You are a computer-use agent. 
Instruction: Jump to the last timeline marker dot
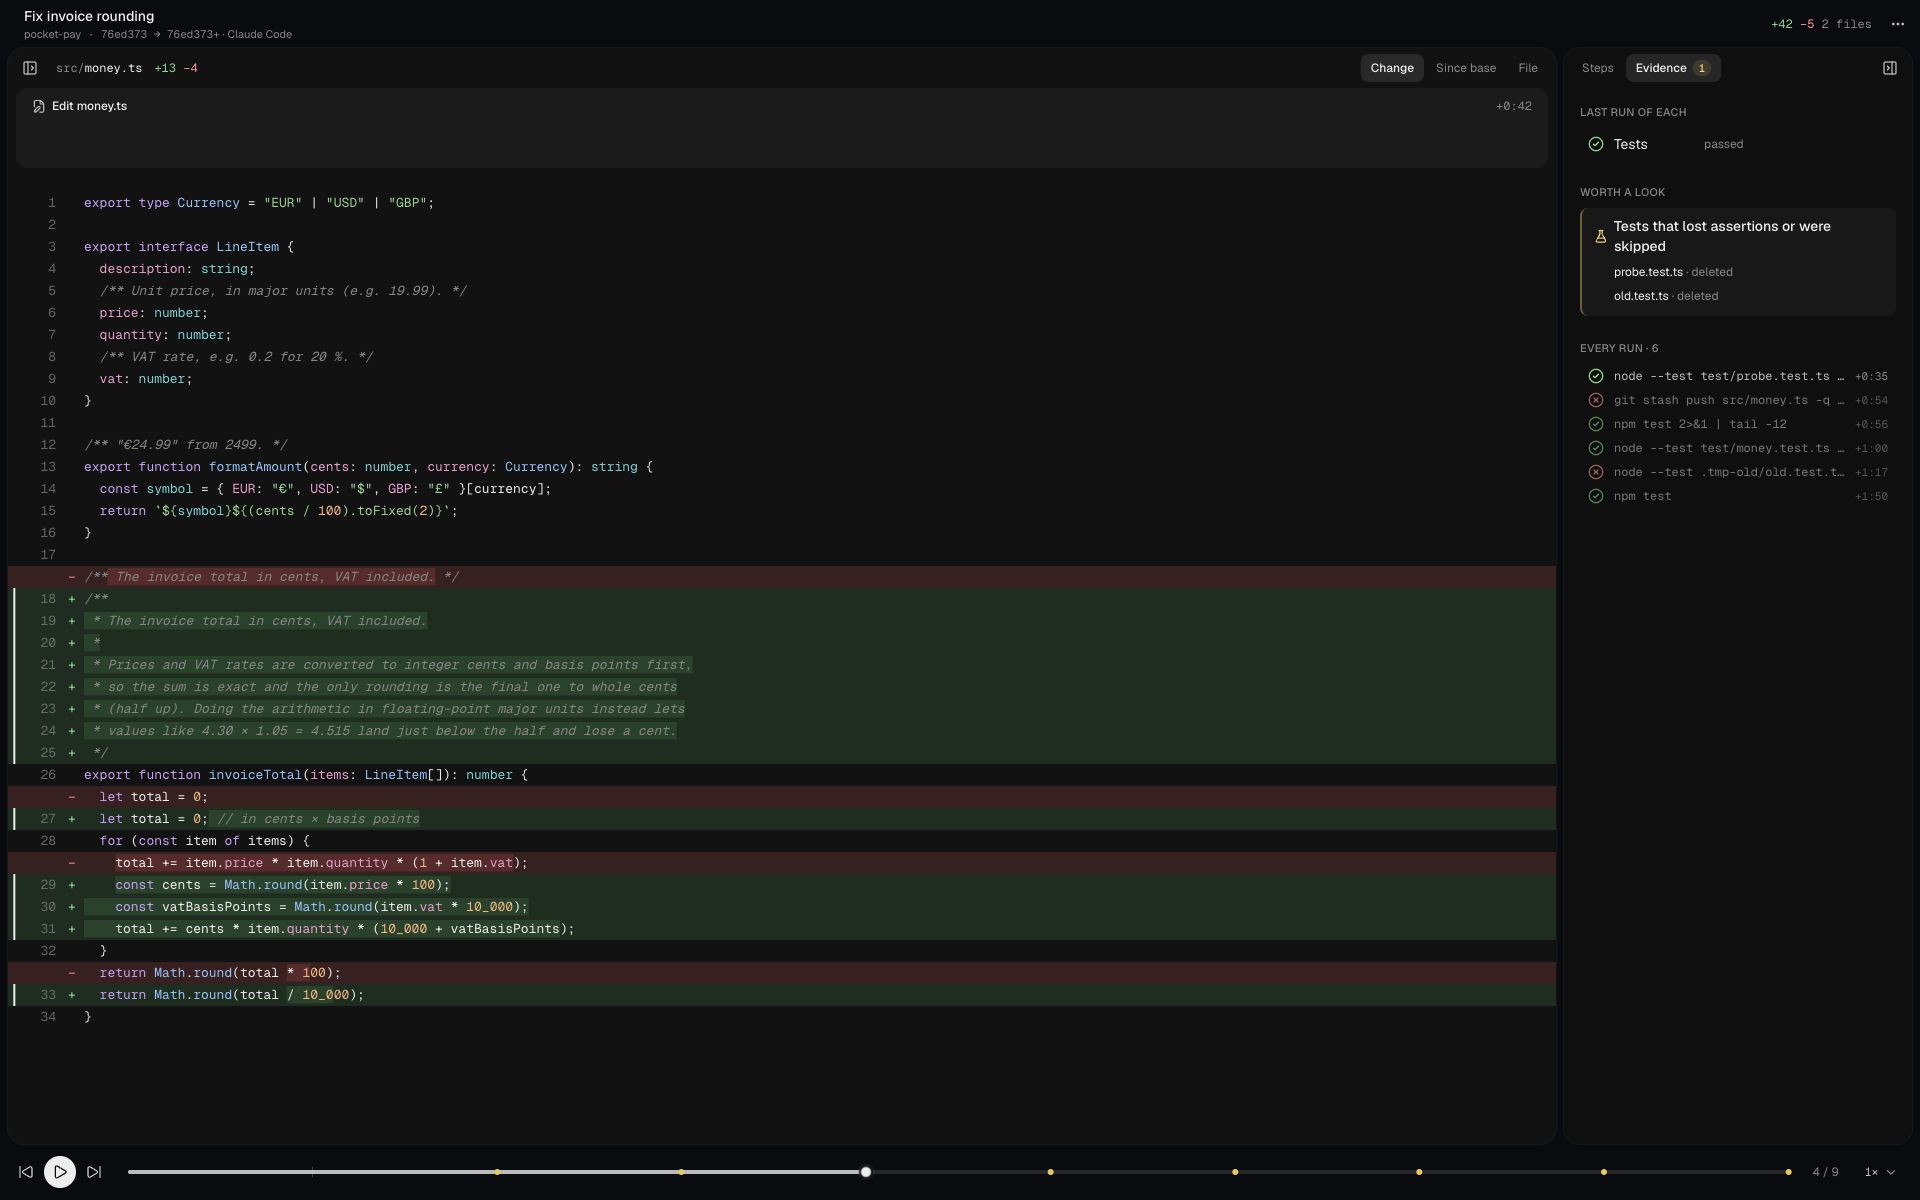click(1788, 1172)
